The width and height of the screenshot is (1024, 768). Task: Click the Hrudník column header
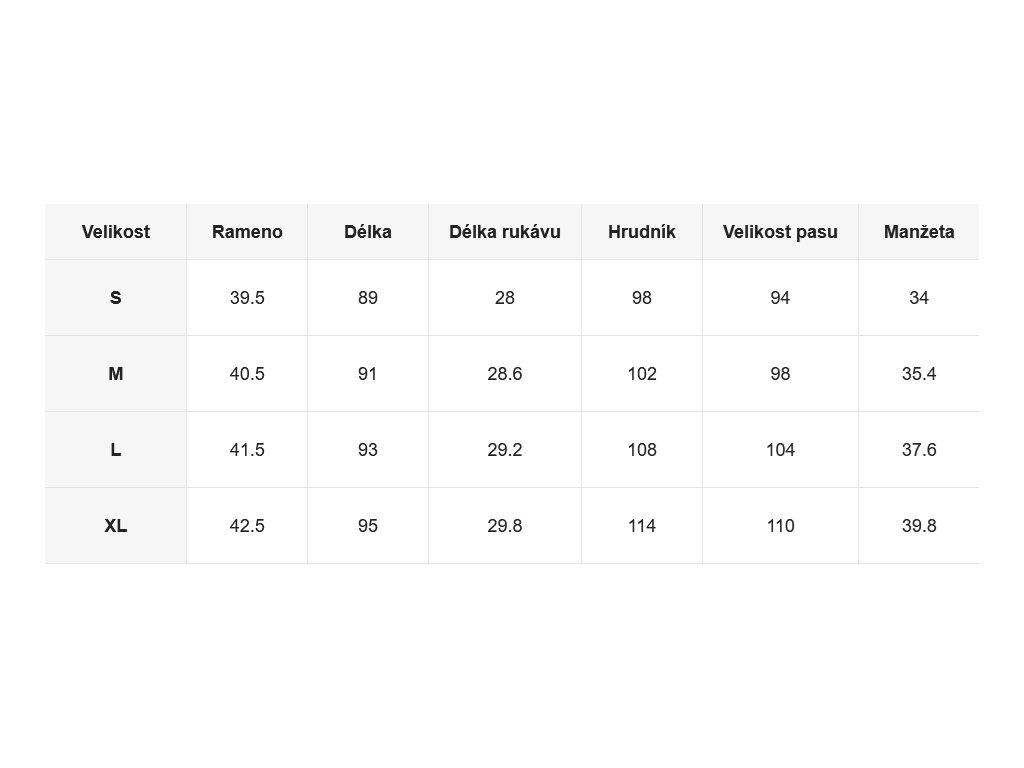(x=642, y=232)
